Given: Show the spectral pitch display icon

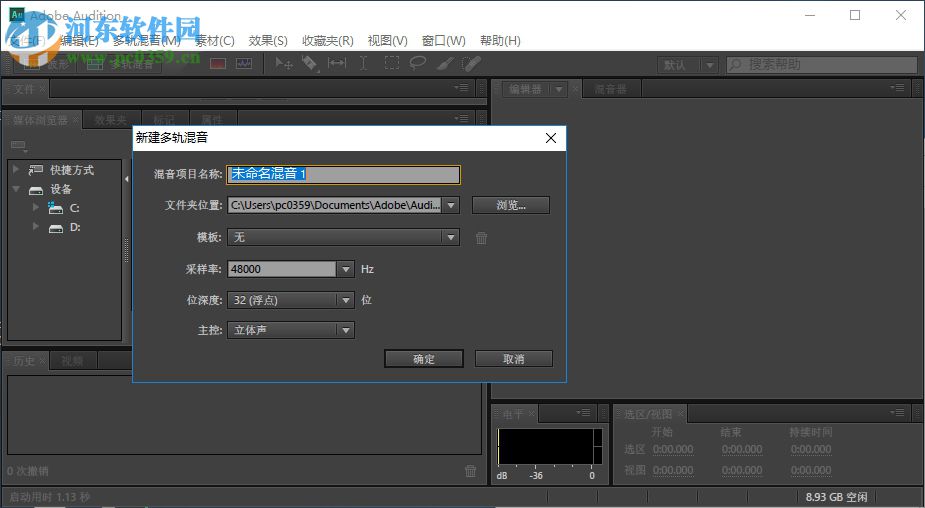Looking at the screenshot, I should point(244,63).
